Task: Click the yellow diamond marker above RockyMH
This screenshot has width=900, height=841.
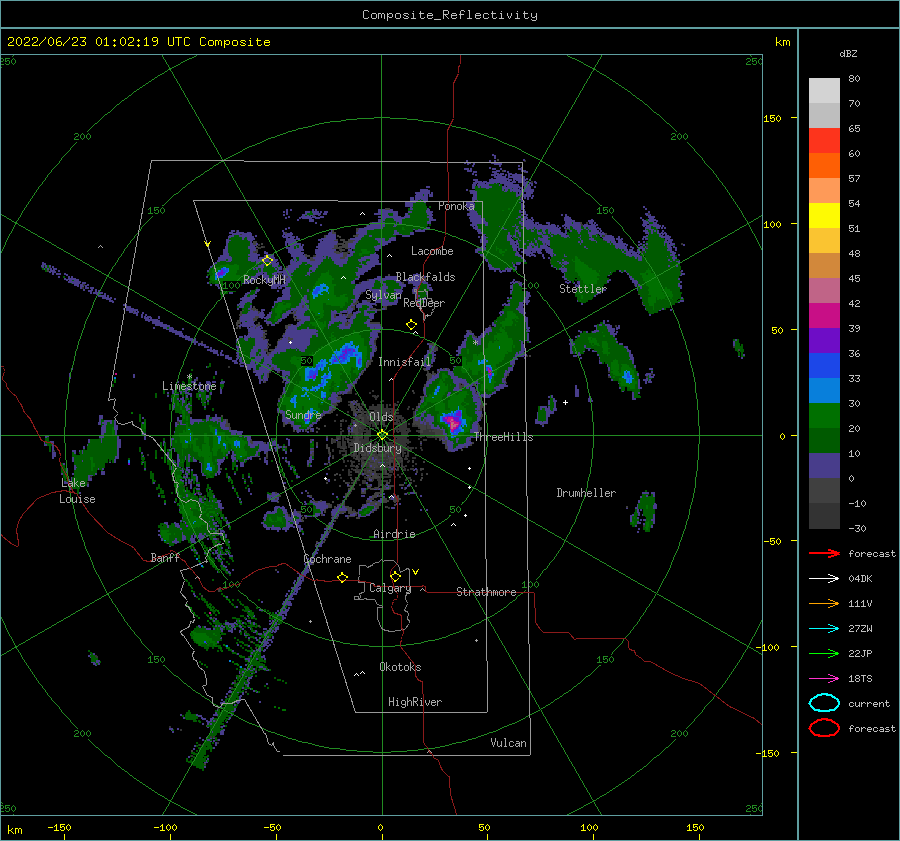Action: pyautogui.click(x=267, y=261)
